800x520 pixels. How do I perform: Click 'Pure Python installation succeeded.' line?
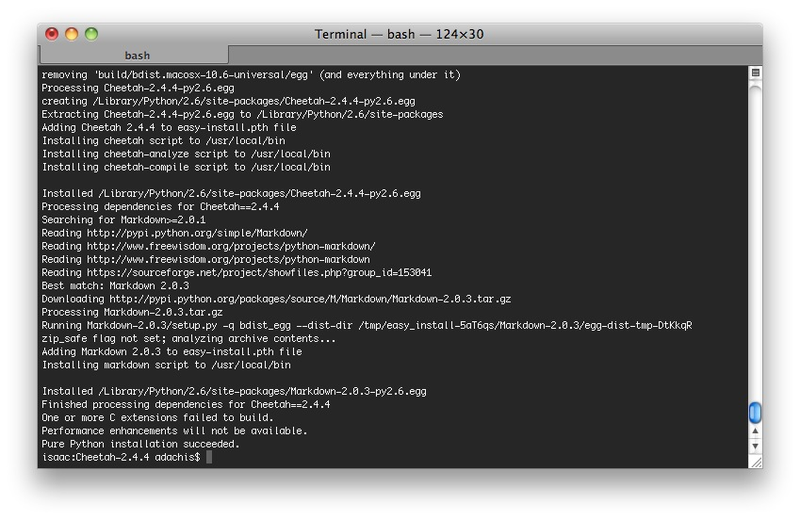pyautogui.click(x=141, y=444)
